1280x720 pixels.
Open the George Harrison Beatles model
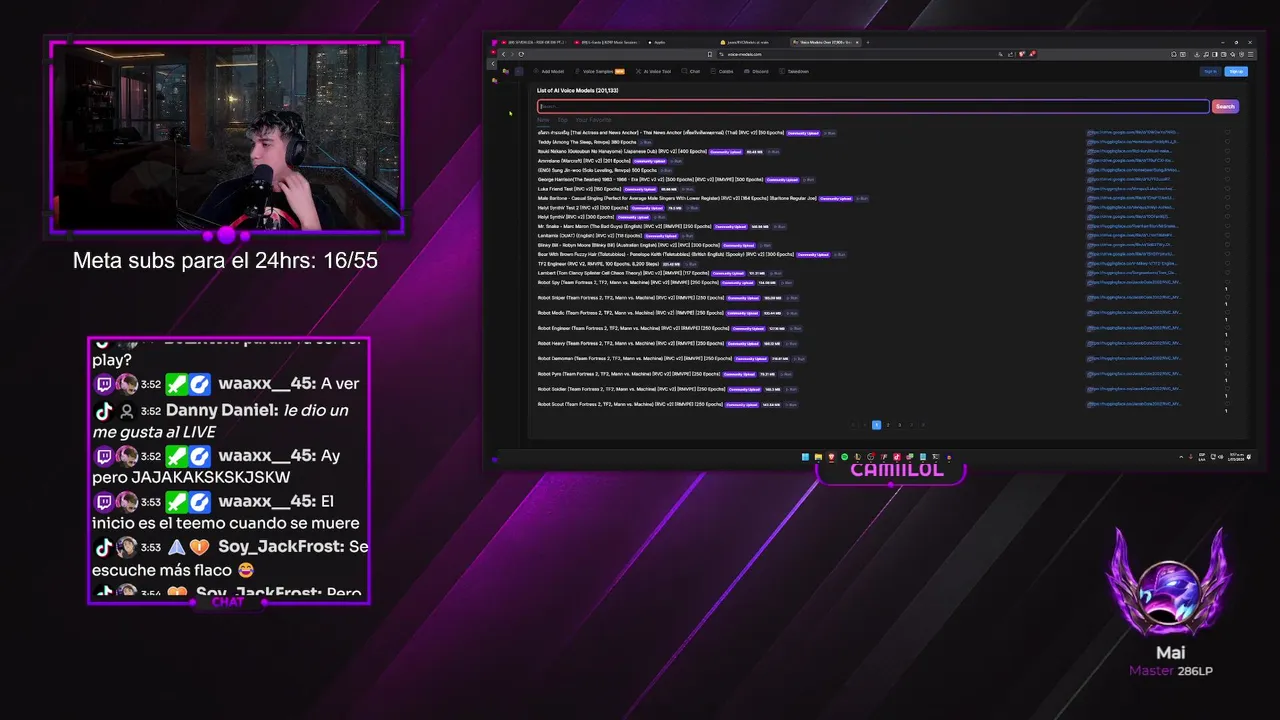(x=650, y=180)
